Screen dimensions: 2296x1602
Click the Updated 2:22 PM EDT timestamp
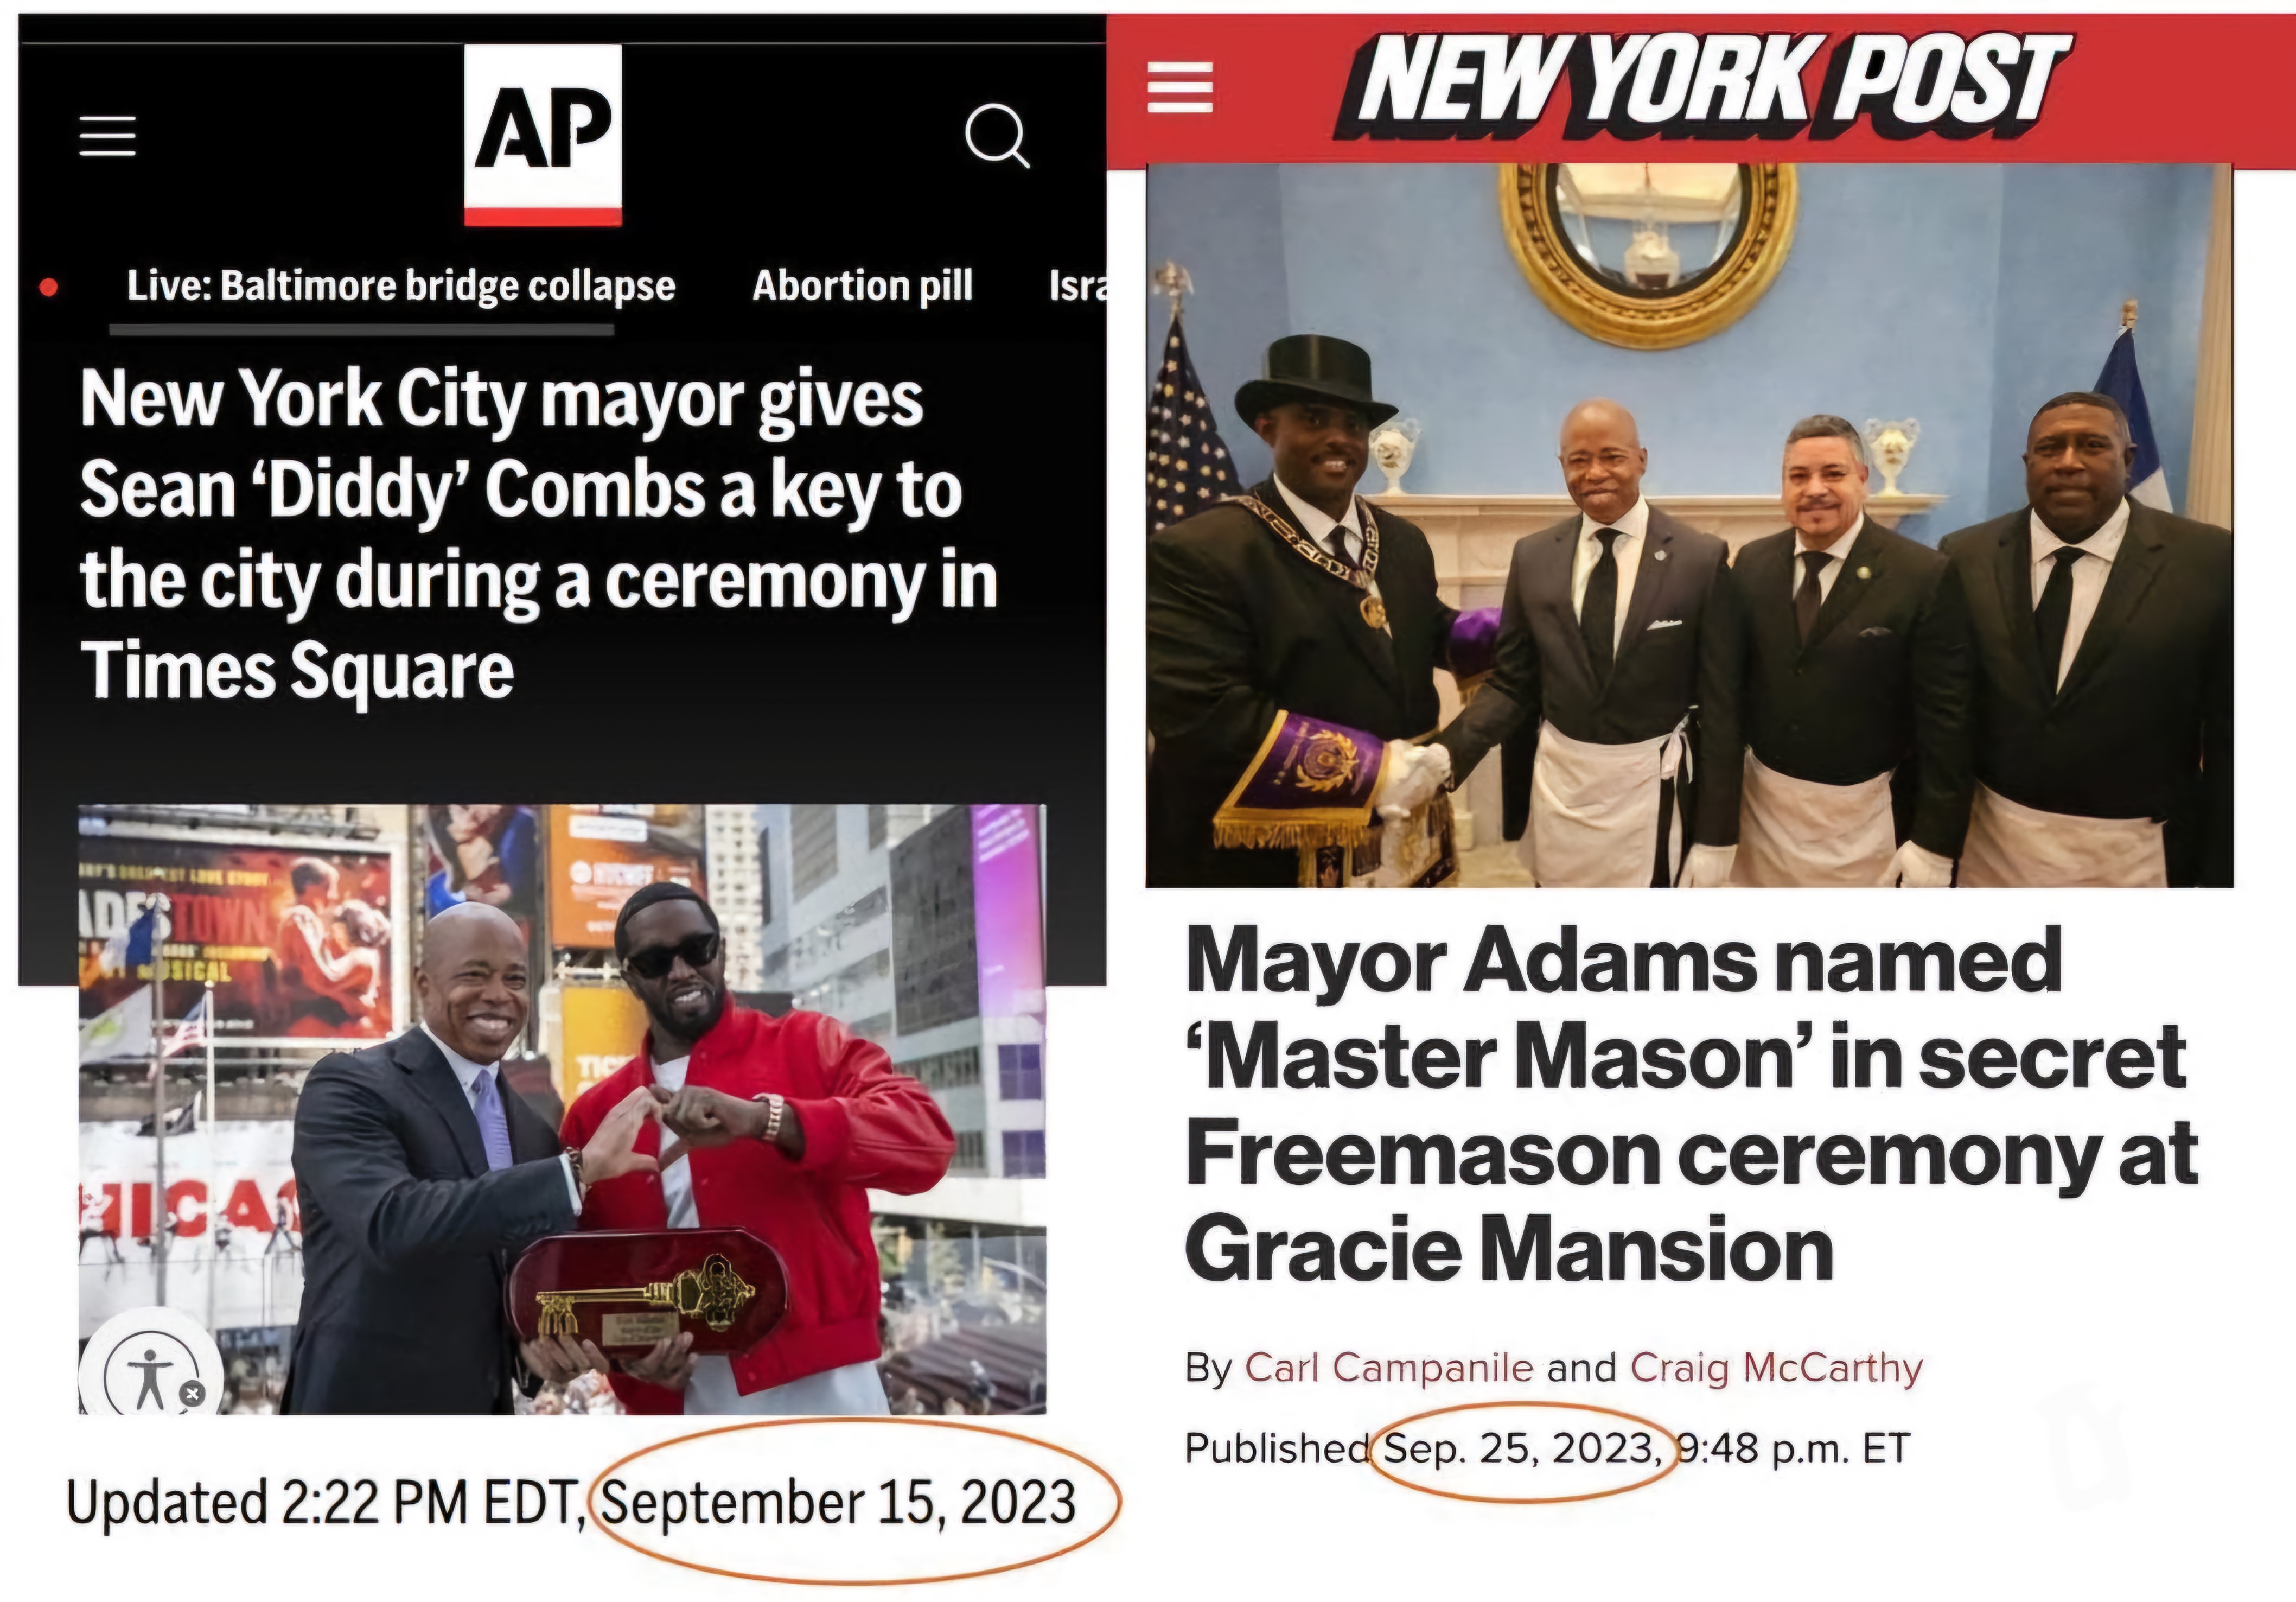click(x=326, y=1503)
